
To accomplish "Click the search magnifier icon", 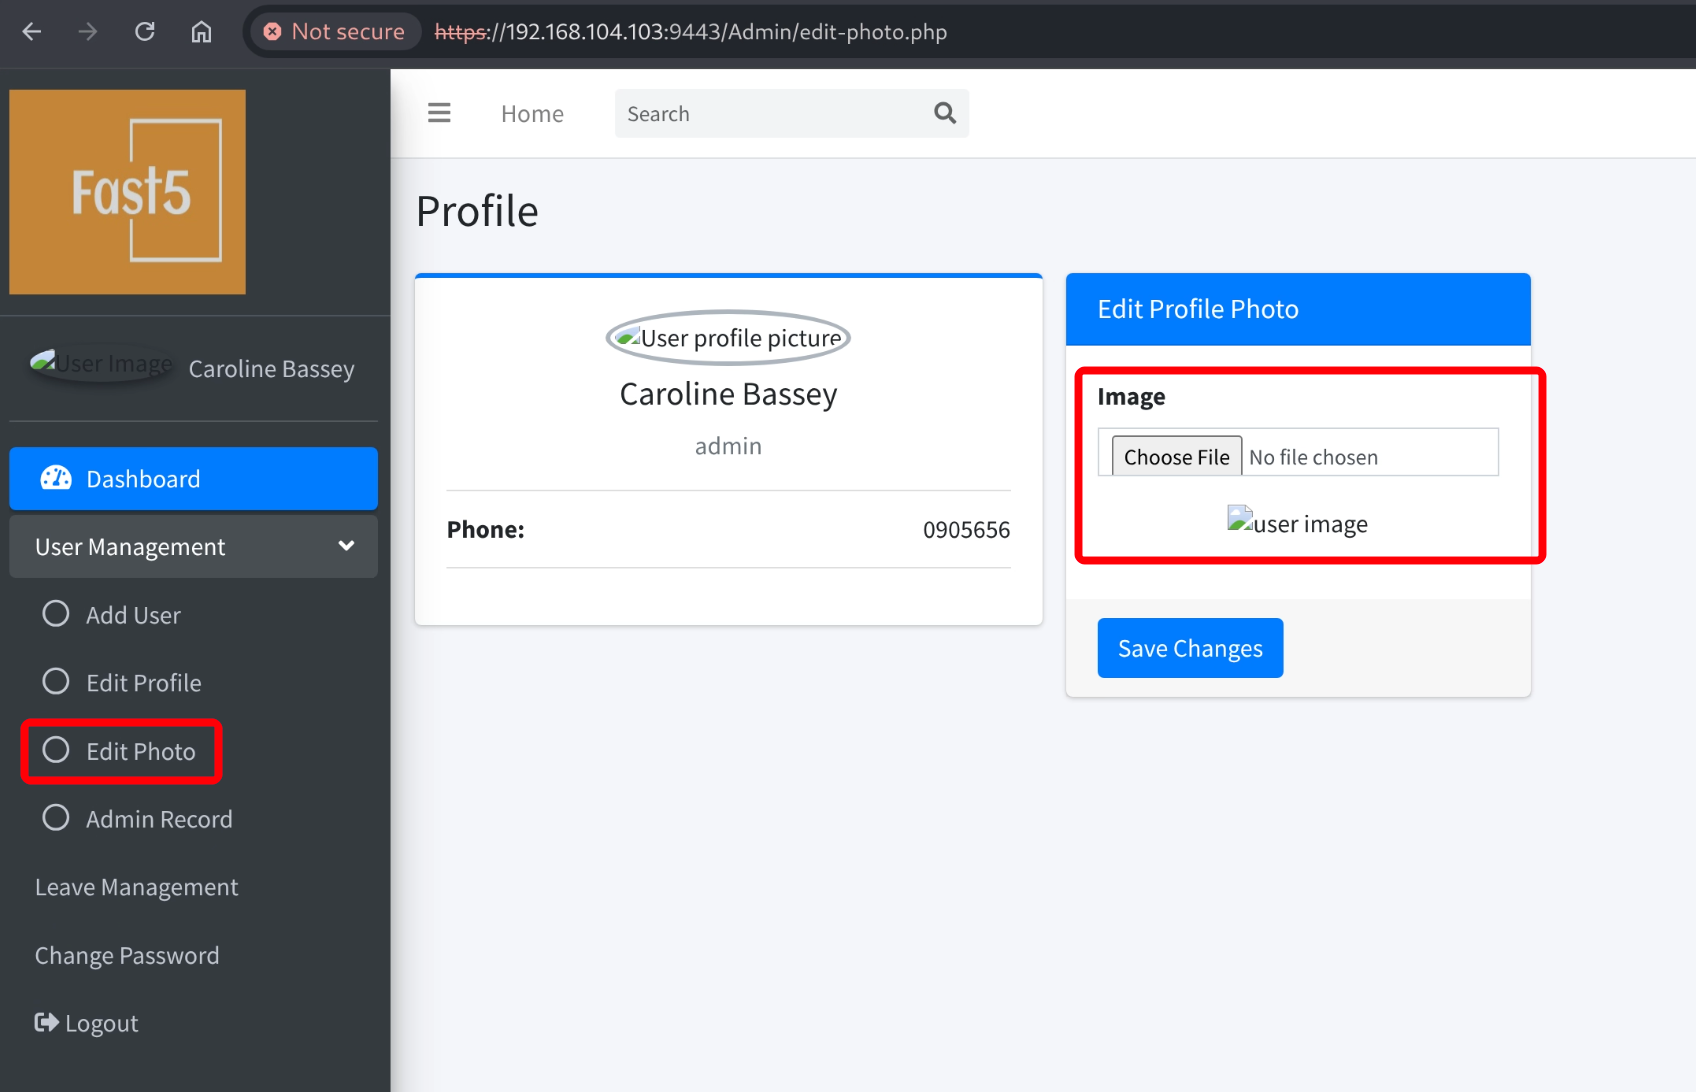I will pyautogui.click(x=944, y=113).
